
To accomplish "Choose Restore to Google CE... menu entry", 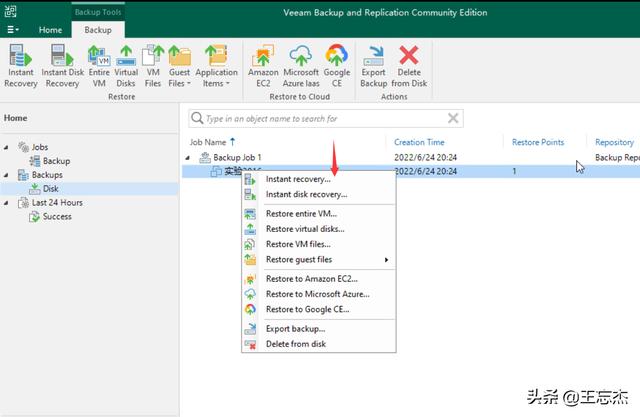I will tap(319, 309).
